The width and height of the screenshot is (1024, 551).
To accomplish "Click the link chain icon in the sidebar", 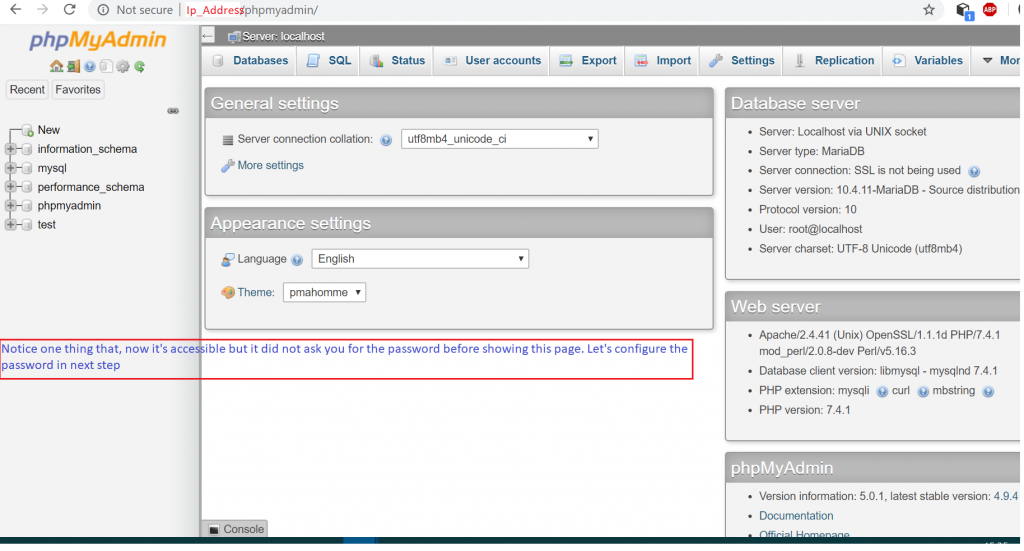I will tap(173, 111).
